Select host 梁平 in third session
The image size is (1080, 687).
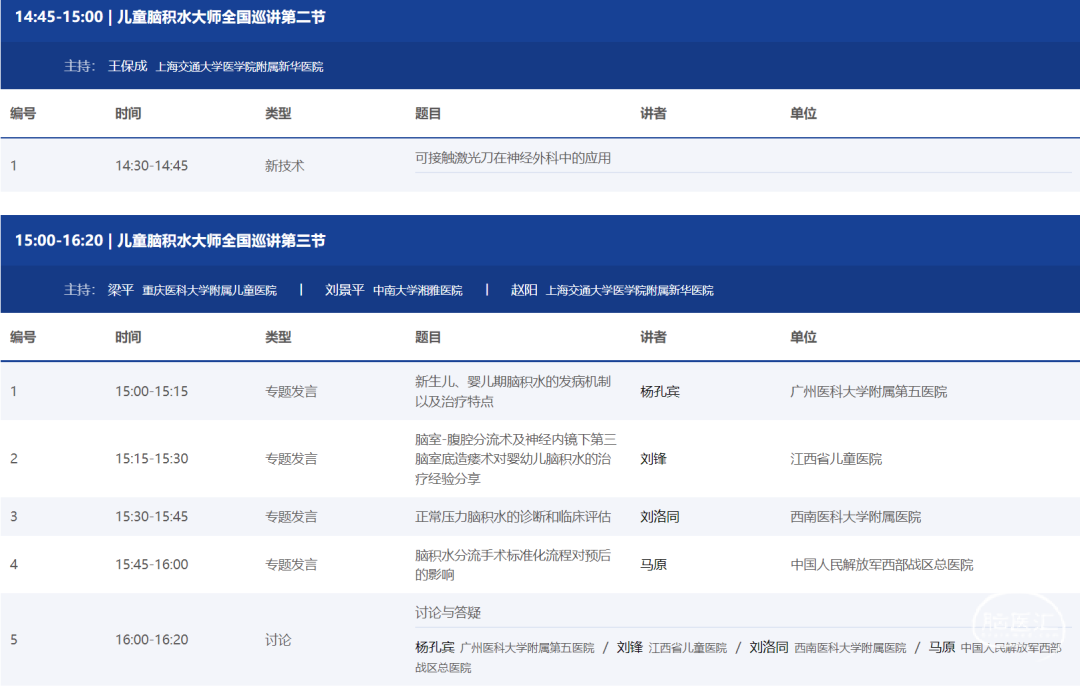pyautogui.click(x=120, y=290)
